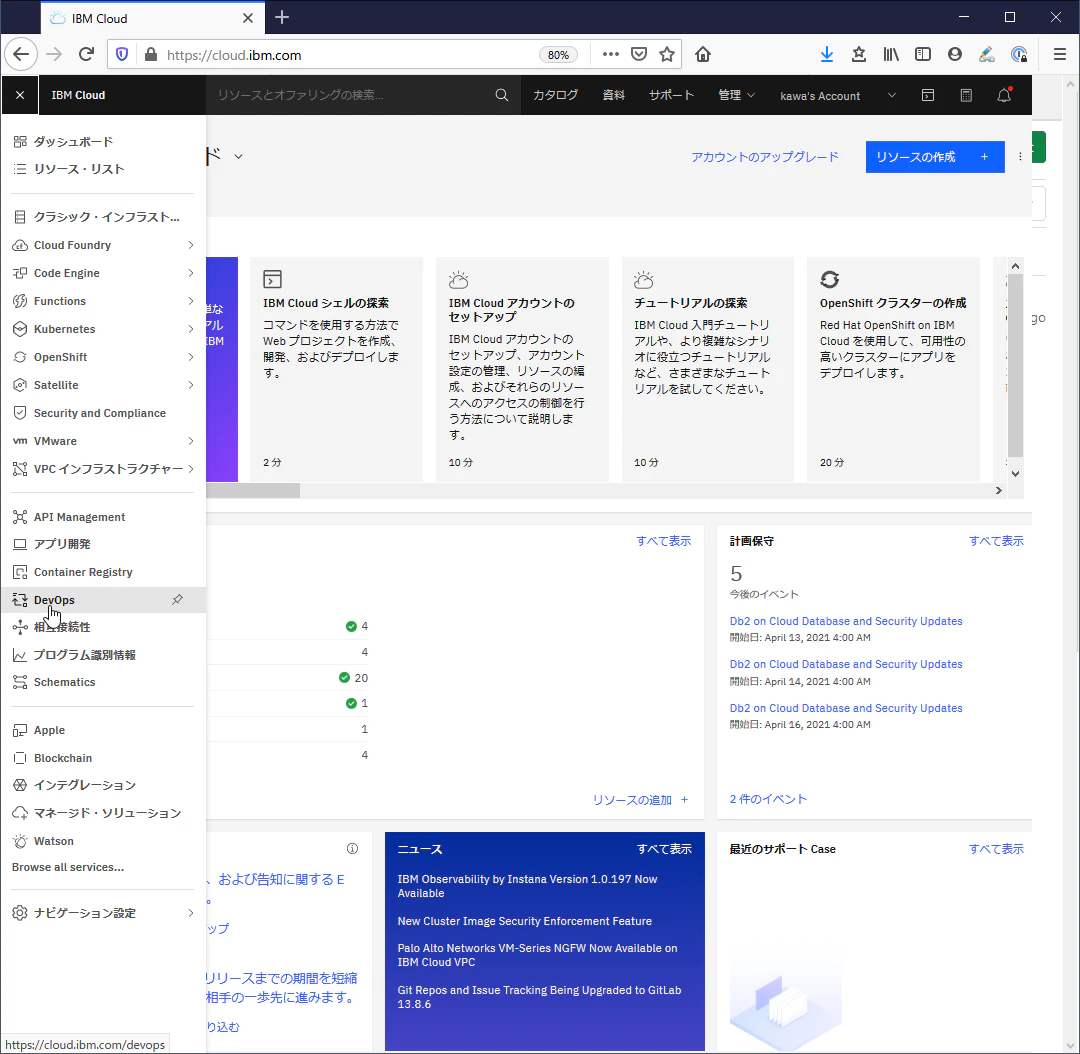The width and height of the screenshot is (1080, 1054).
Task: Open the notifications bell icon
Action: [x=1004, y=95]
